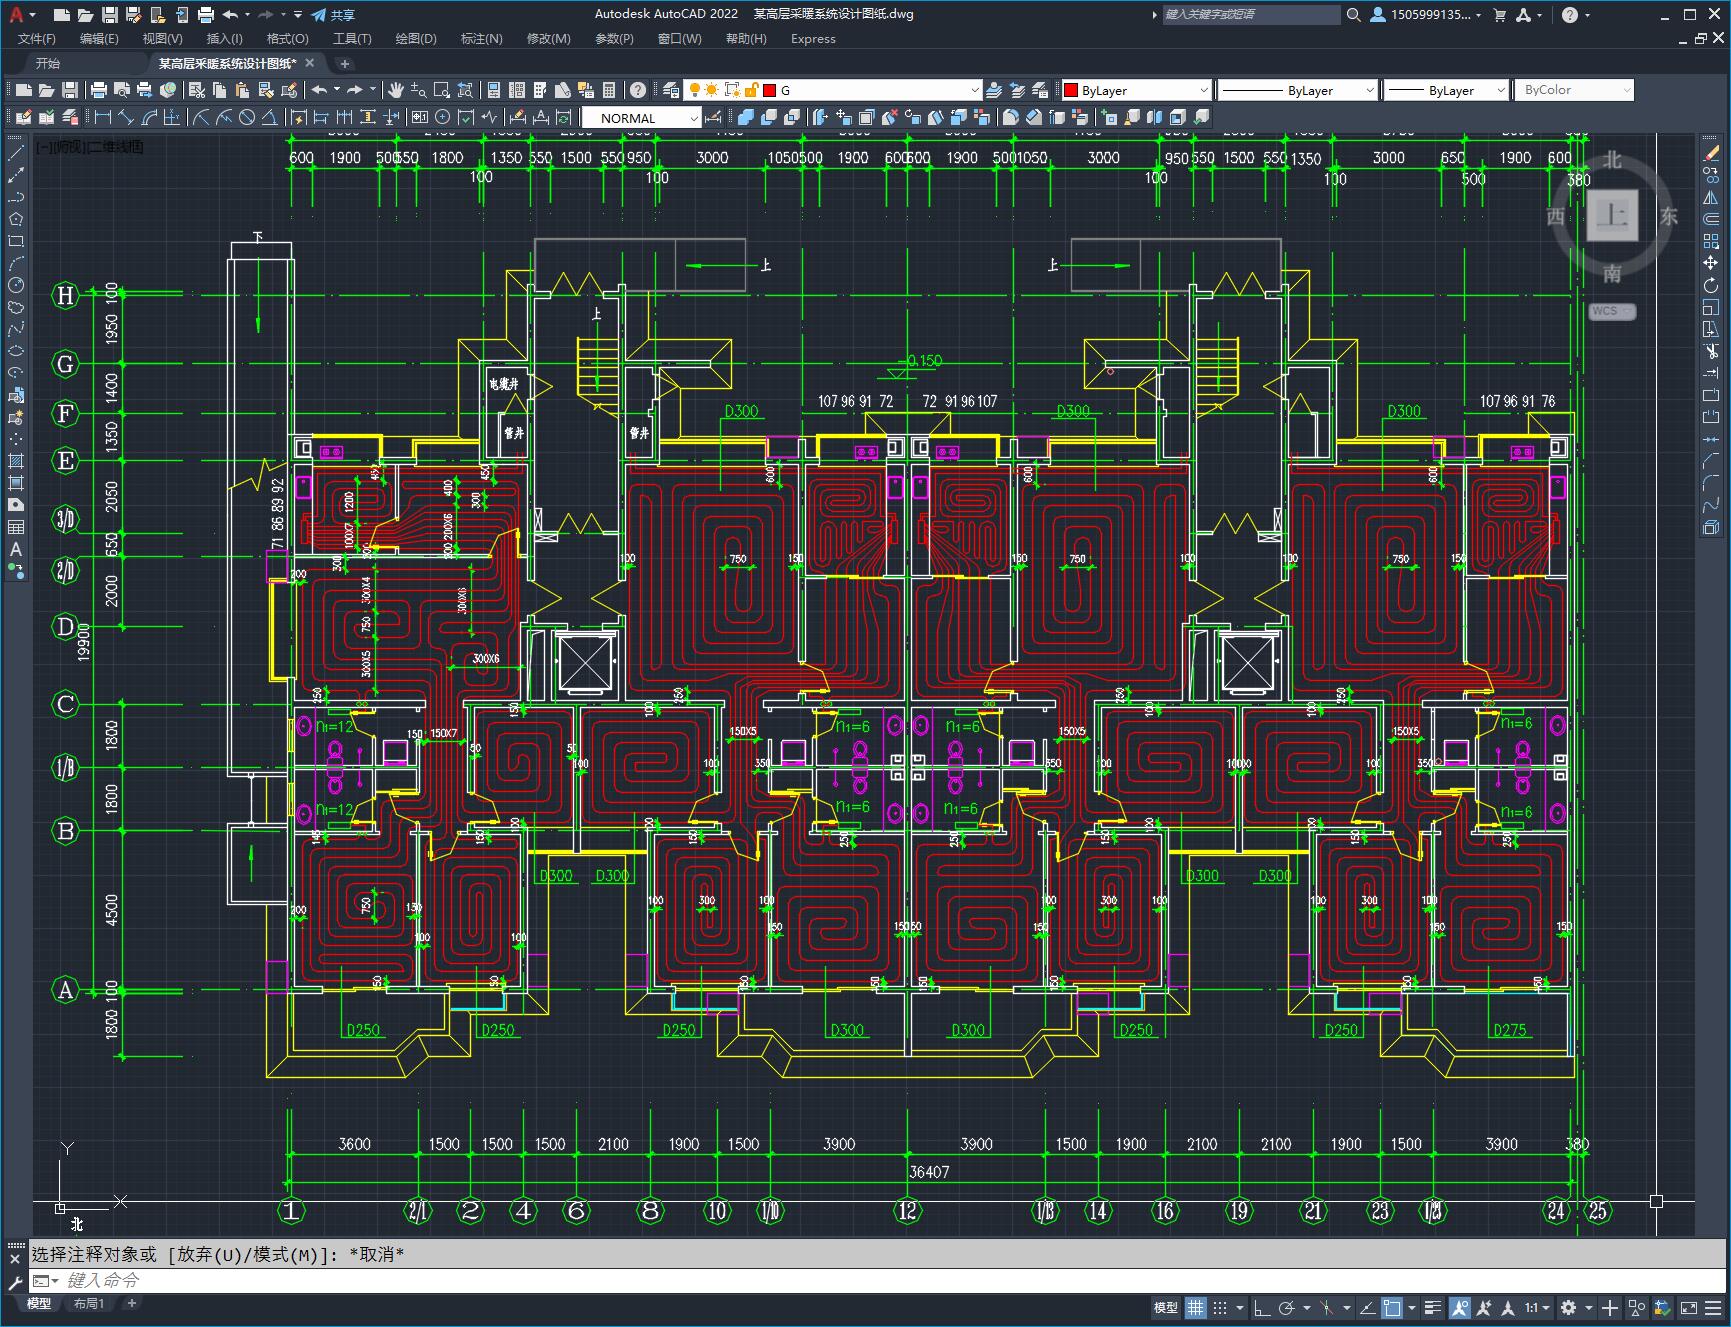This screenshot has height=1327, width=1731.
Task: Click the clean screen button in status bar
Action: [1688, 1307]
